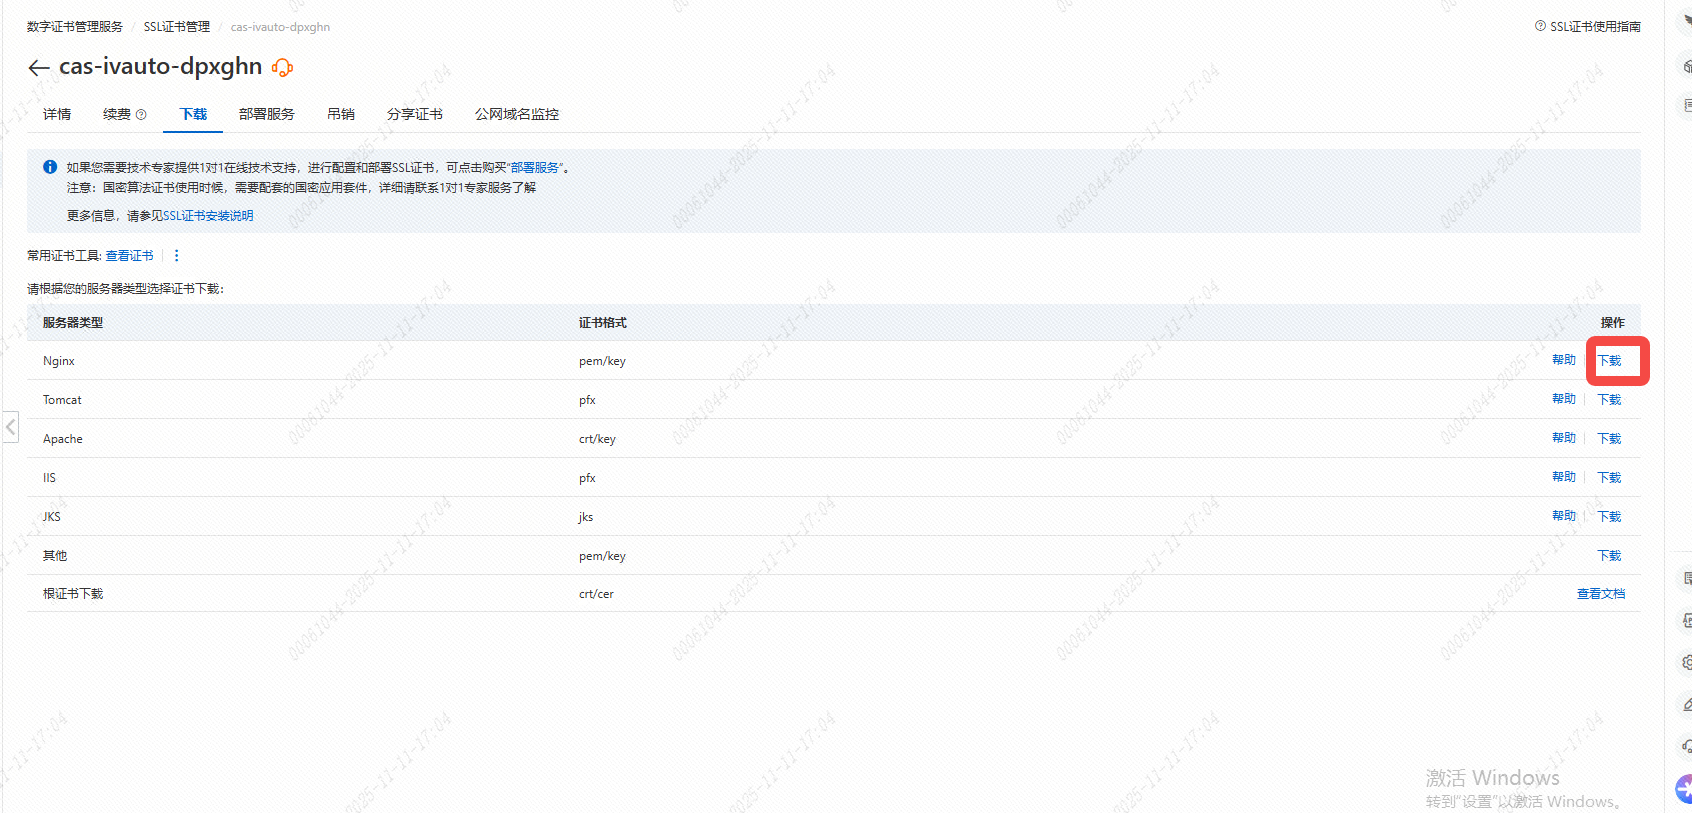
Task: Open the settings gear in right sidebar
Action: (x=1686, y=662)
